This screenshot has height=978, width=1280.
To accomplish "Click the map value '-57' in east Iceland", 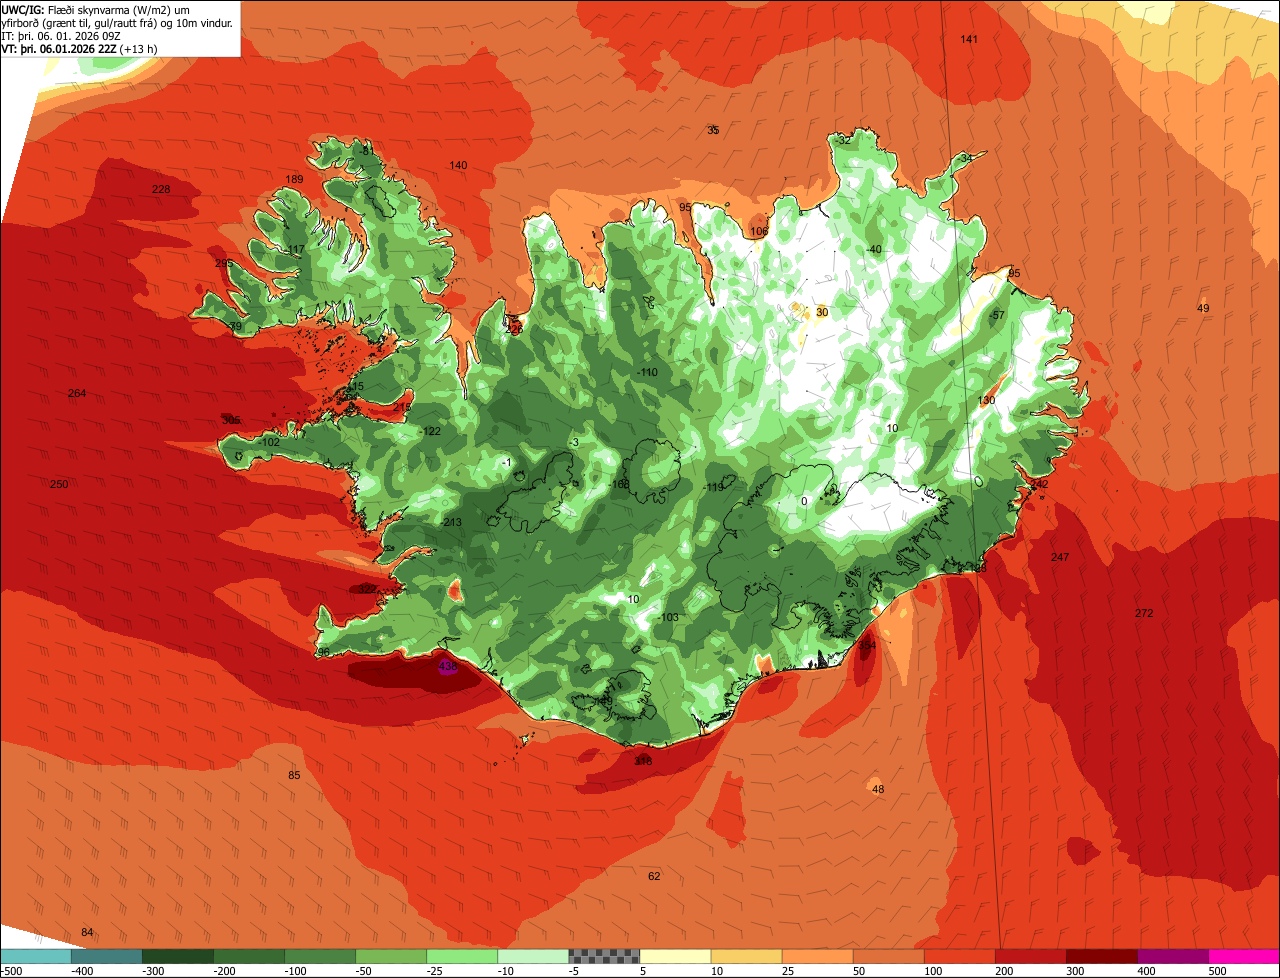I will click(996, 315).
